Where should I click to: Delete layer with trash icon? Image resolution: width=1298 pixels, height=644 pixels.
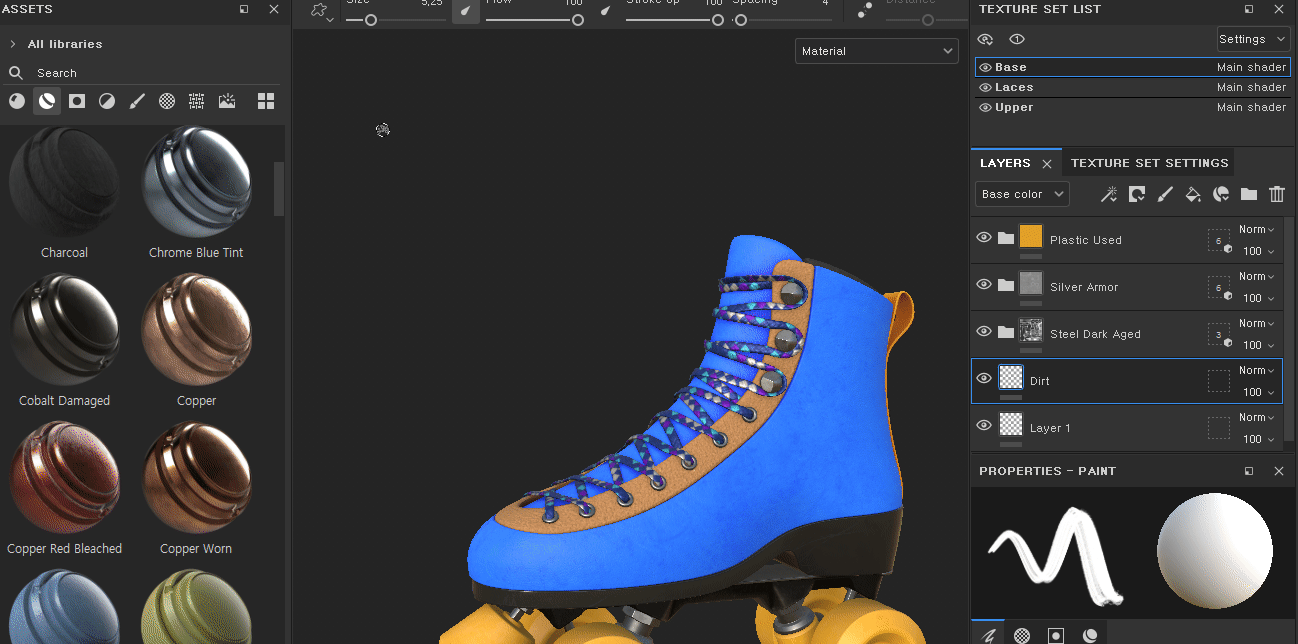tap(1277, 194)
